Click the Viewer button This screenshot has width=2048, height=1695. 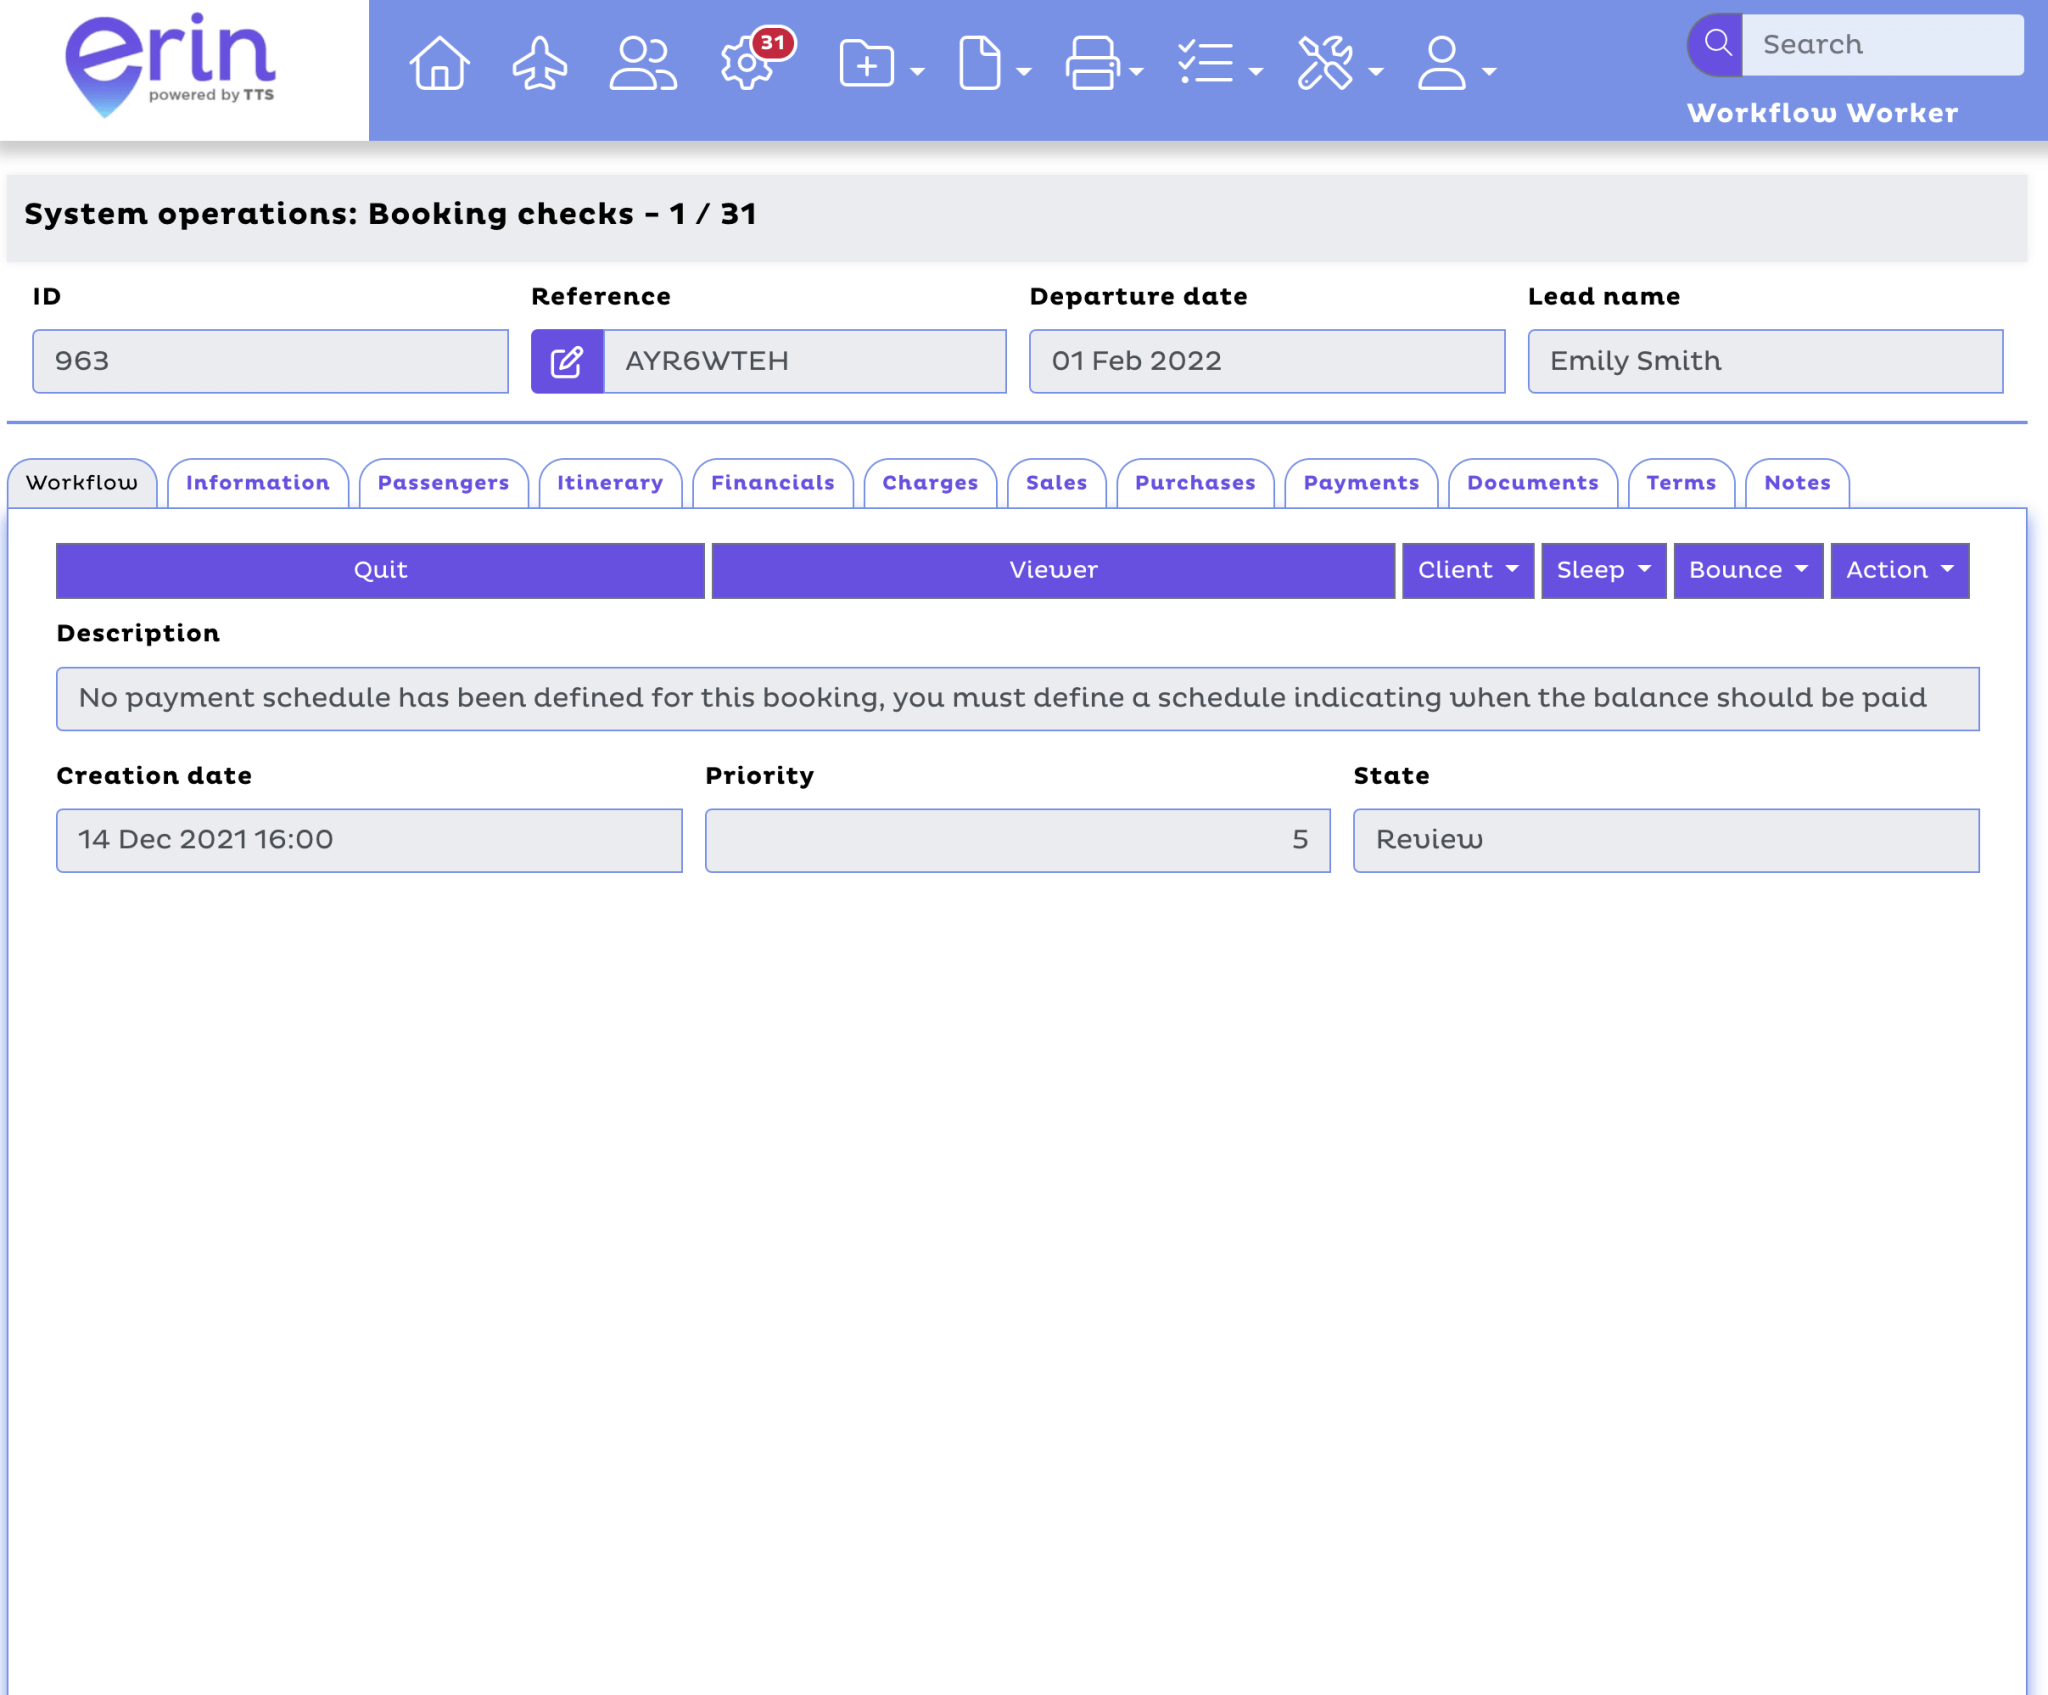1052,570
